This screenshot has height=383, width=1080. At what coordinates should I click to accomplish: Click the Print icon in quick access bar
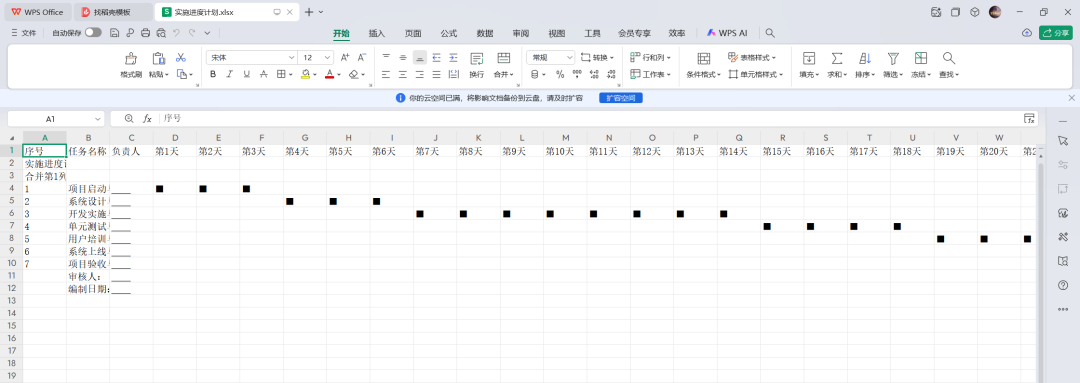(x=145, y=32)
